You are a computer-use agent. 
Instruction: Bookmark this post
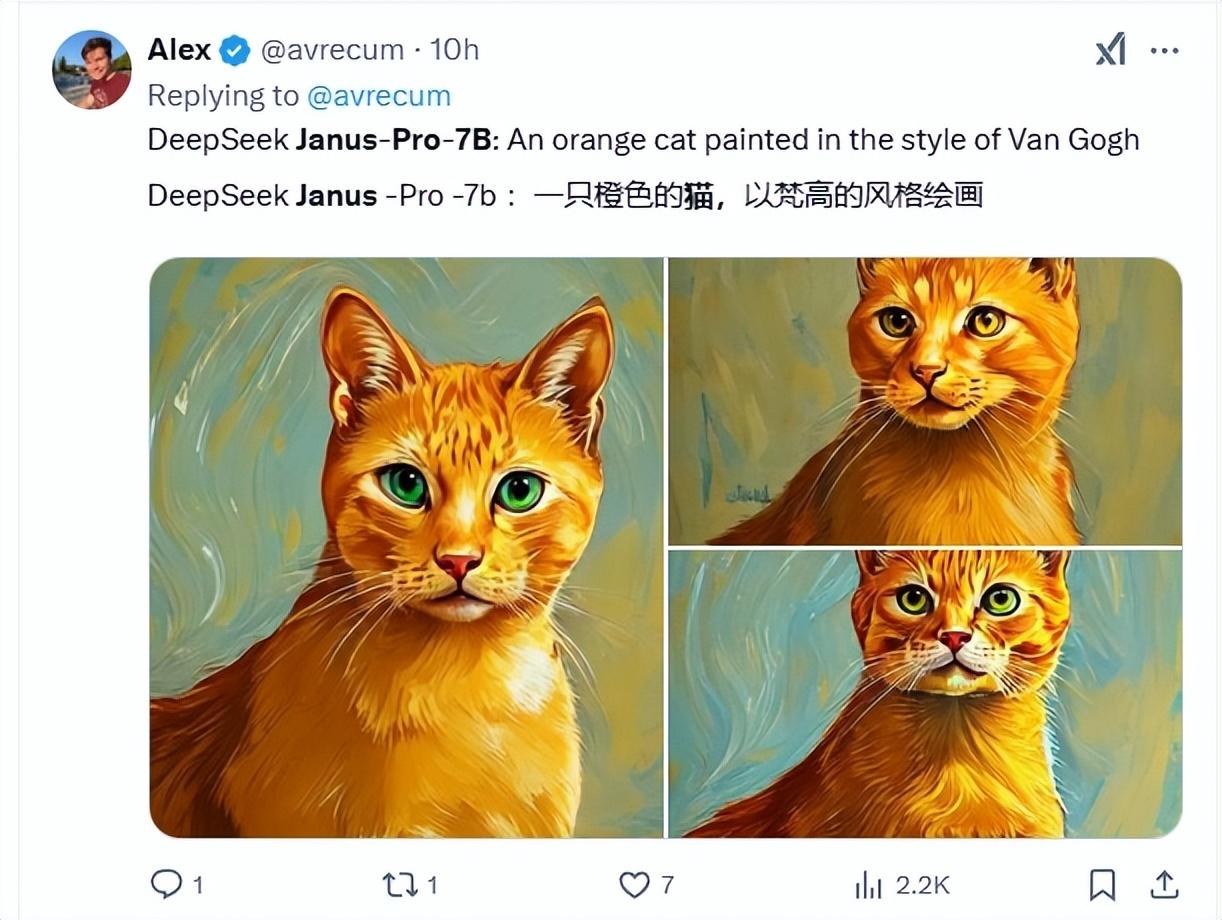[x=1102, y=884]
